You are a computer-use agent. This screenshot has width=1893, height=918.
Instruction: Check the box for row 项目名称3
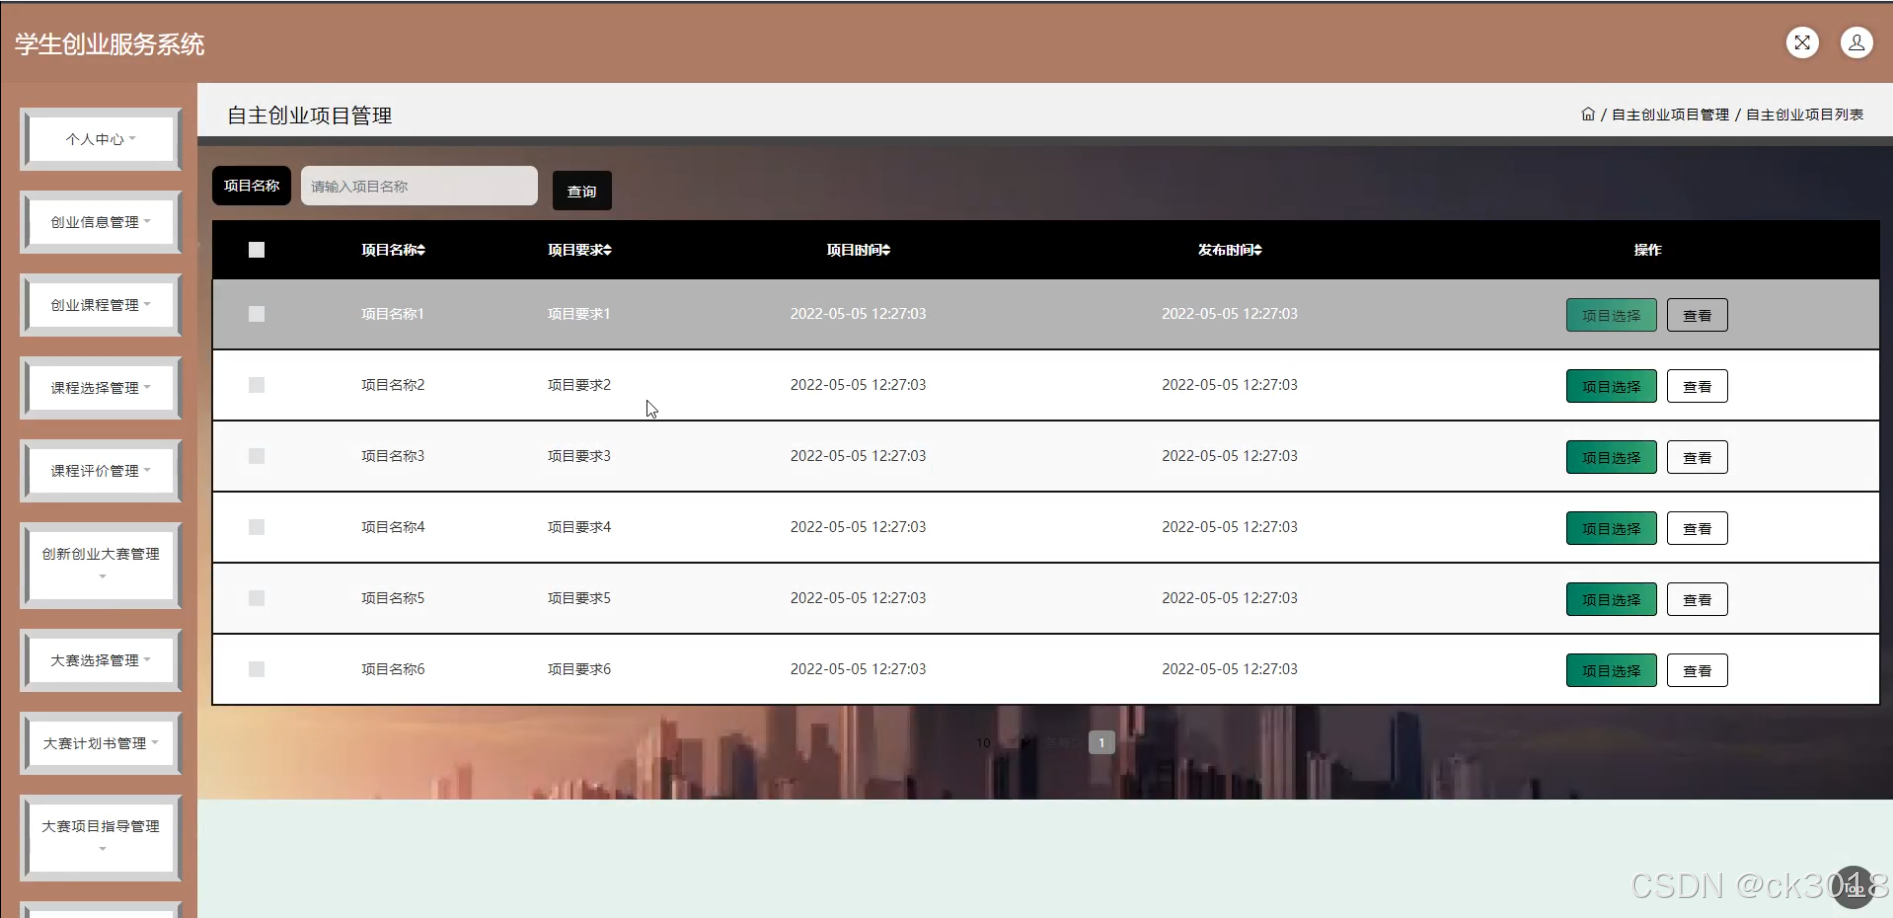click(x=257, y=456)
